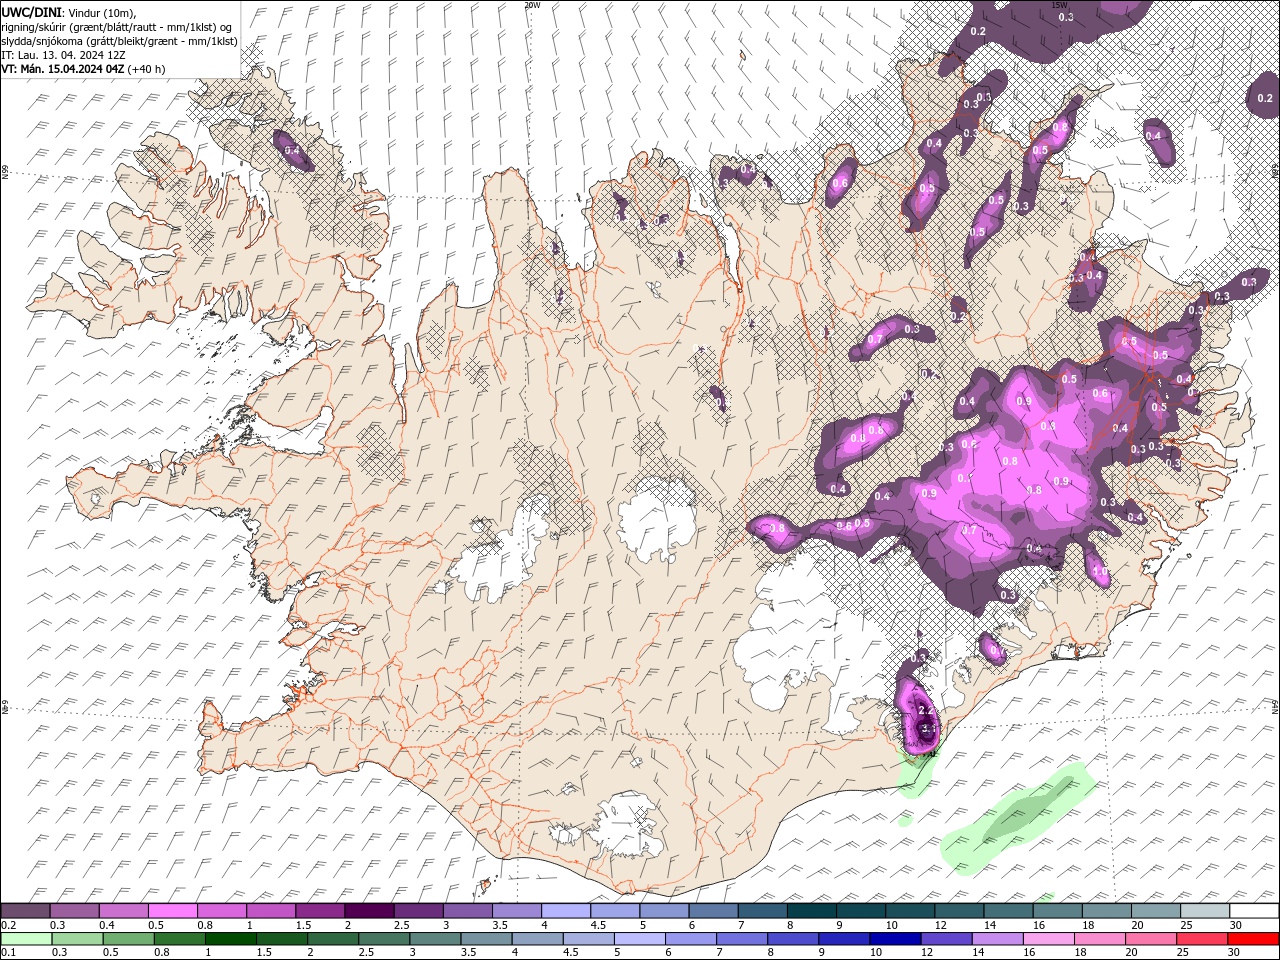Click the 'IT: Lau. 13. 04. 2024 12Z' line

click(x=65, y=55)
